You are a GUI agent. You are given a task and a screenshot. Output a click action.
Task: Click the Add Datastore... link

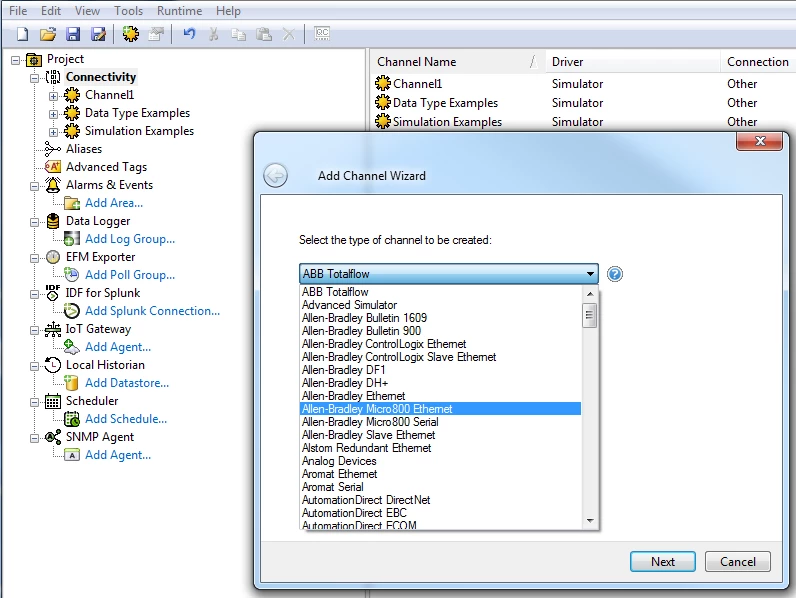pos(127,383)
